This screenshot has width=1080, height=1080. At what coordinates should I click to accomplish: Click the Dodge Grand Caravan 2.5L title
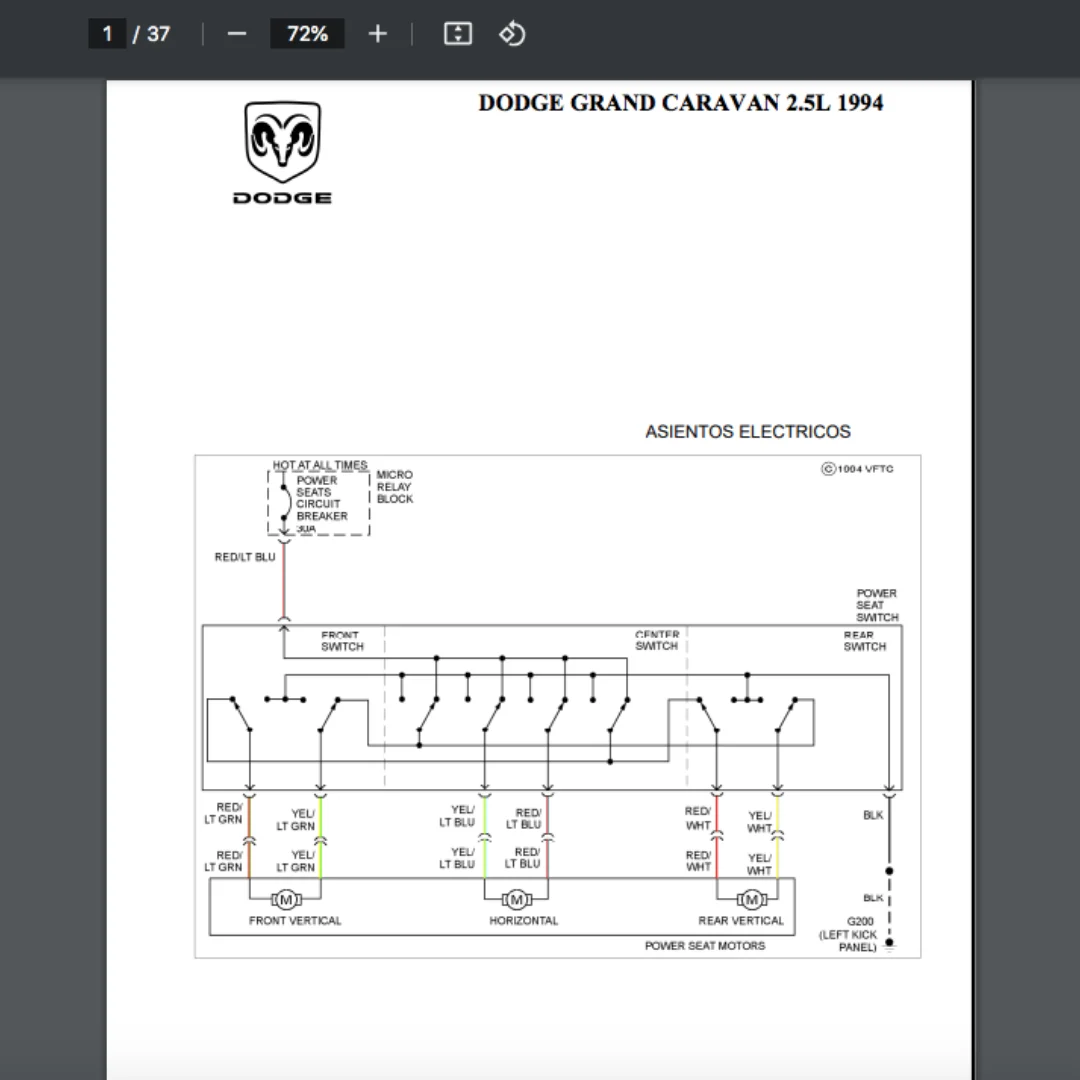click(680, 103)
